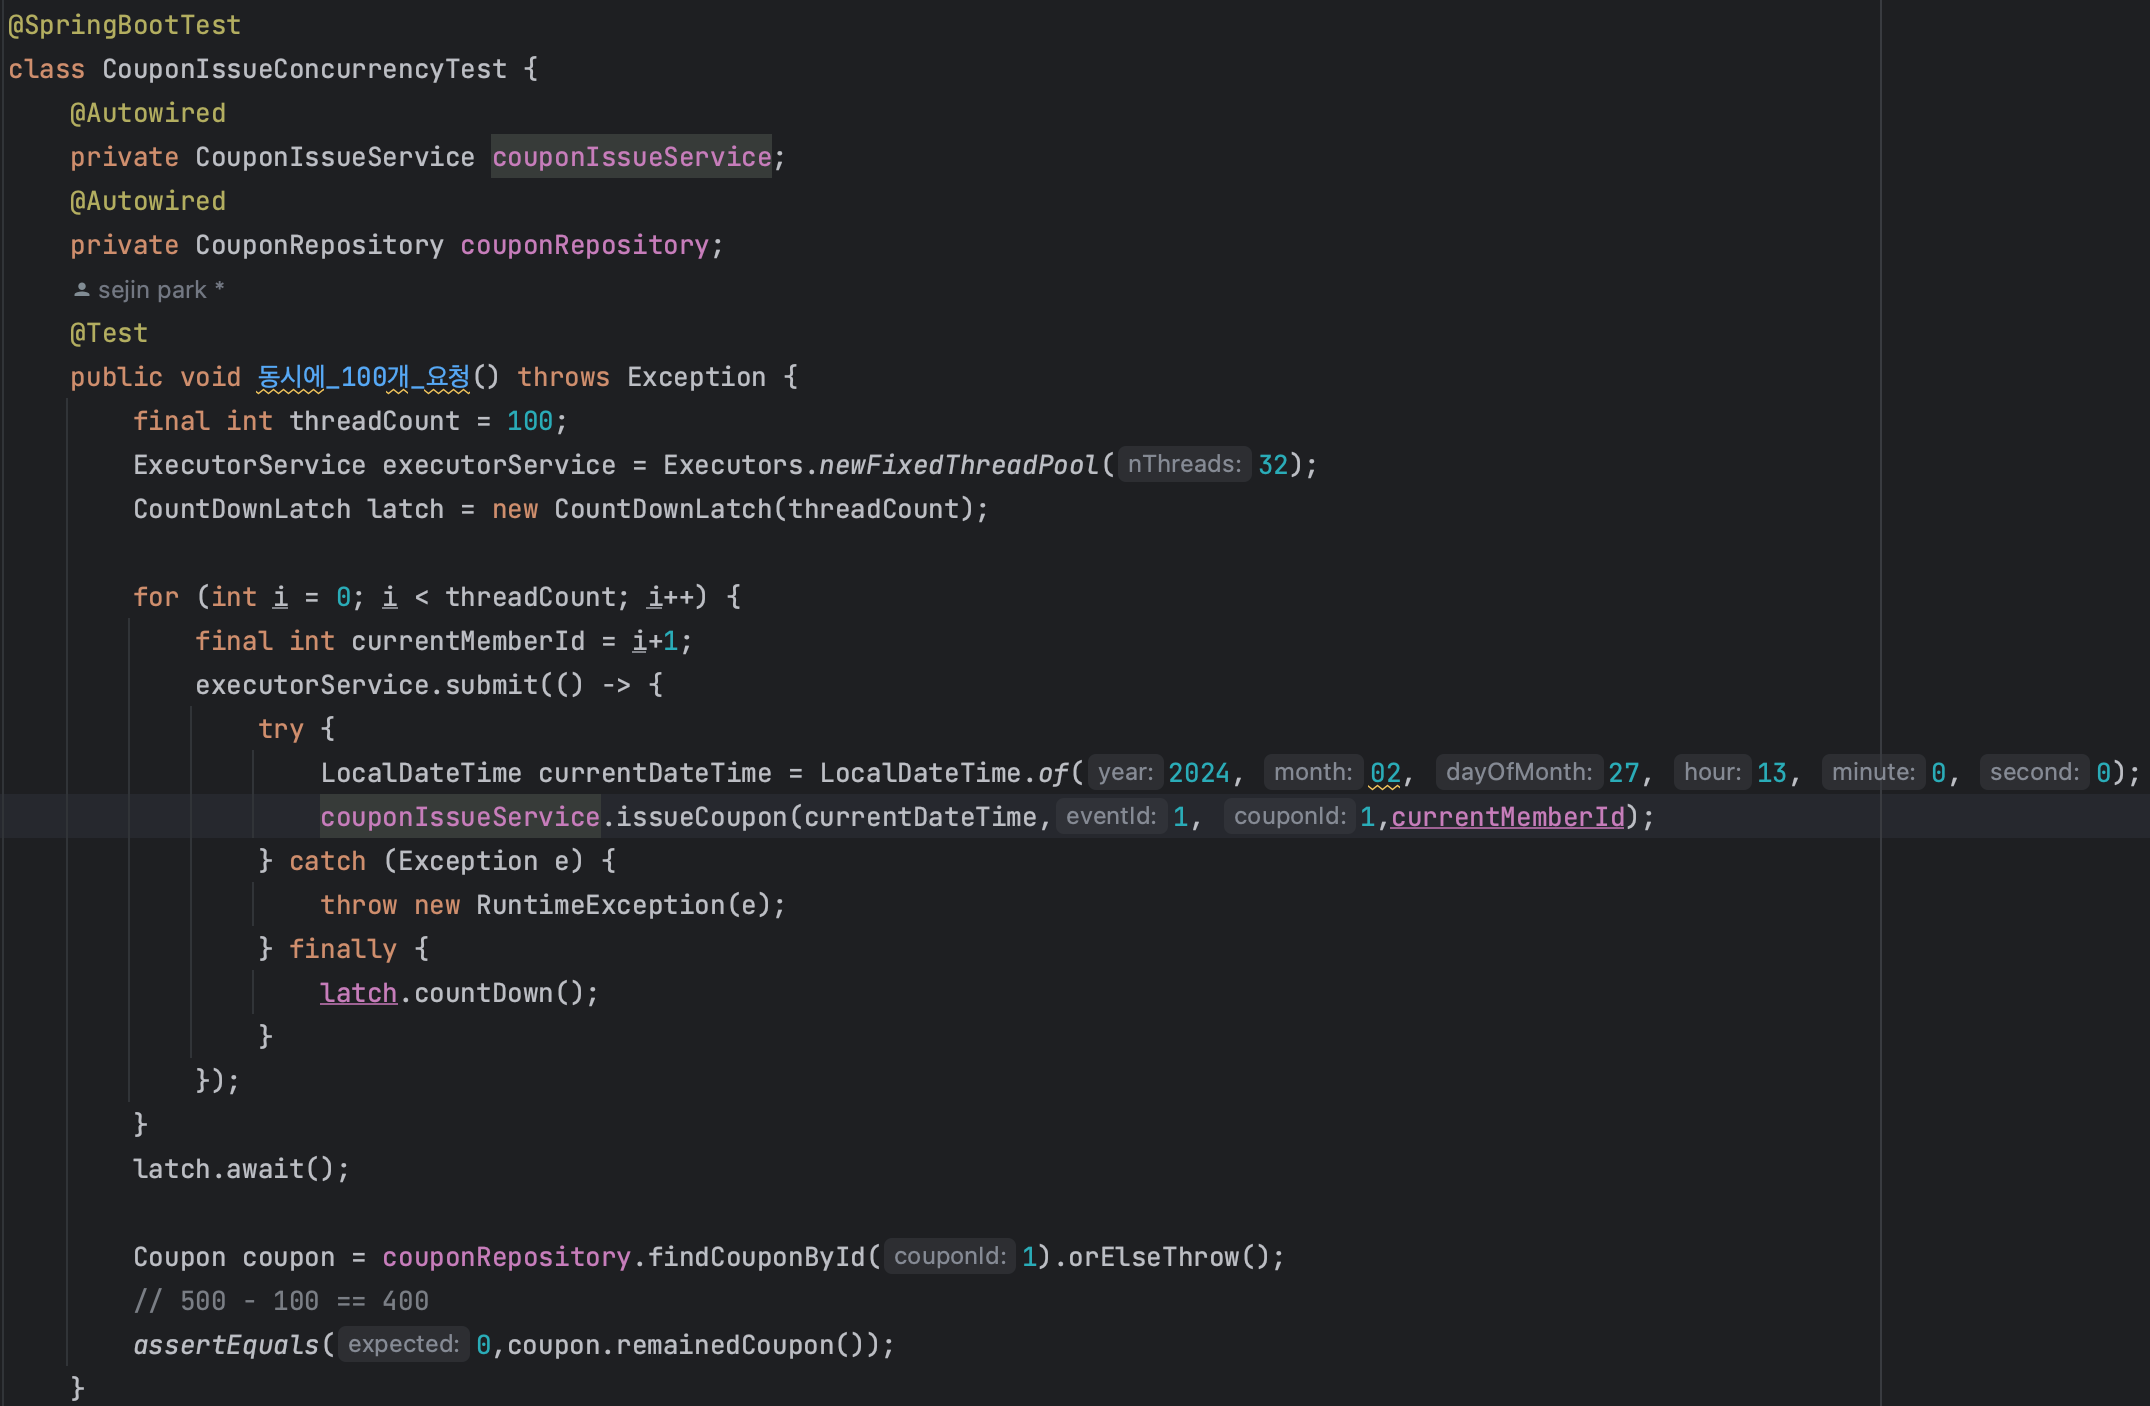Click the catch keyword
Viewport: 2150px width, 1406px height.
[x=328, y=861]
